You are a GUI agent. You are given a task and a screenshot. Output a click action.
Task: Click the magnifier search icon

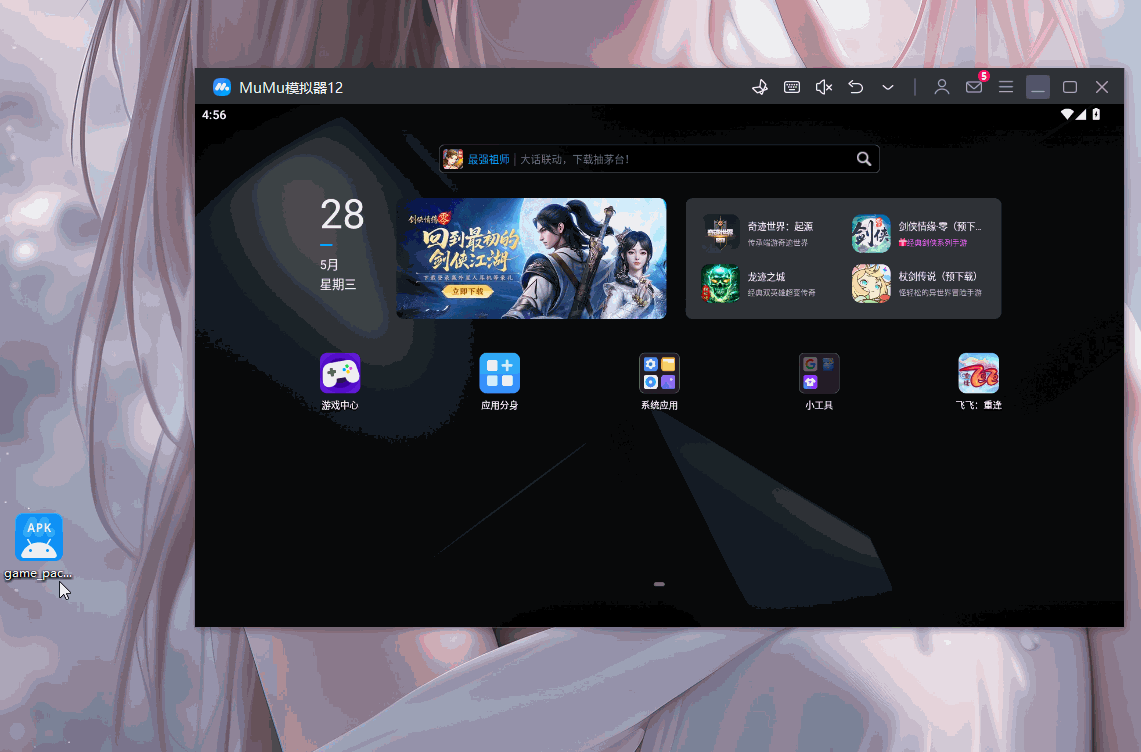(864, 159)
